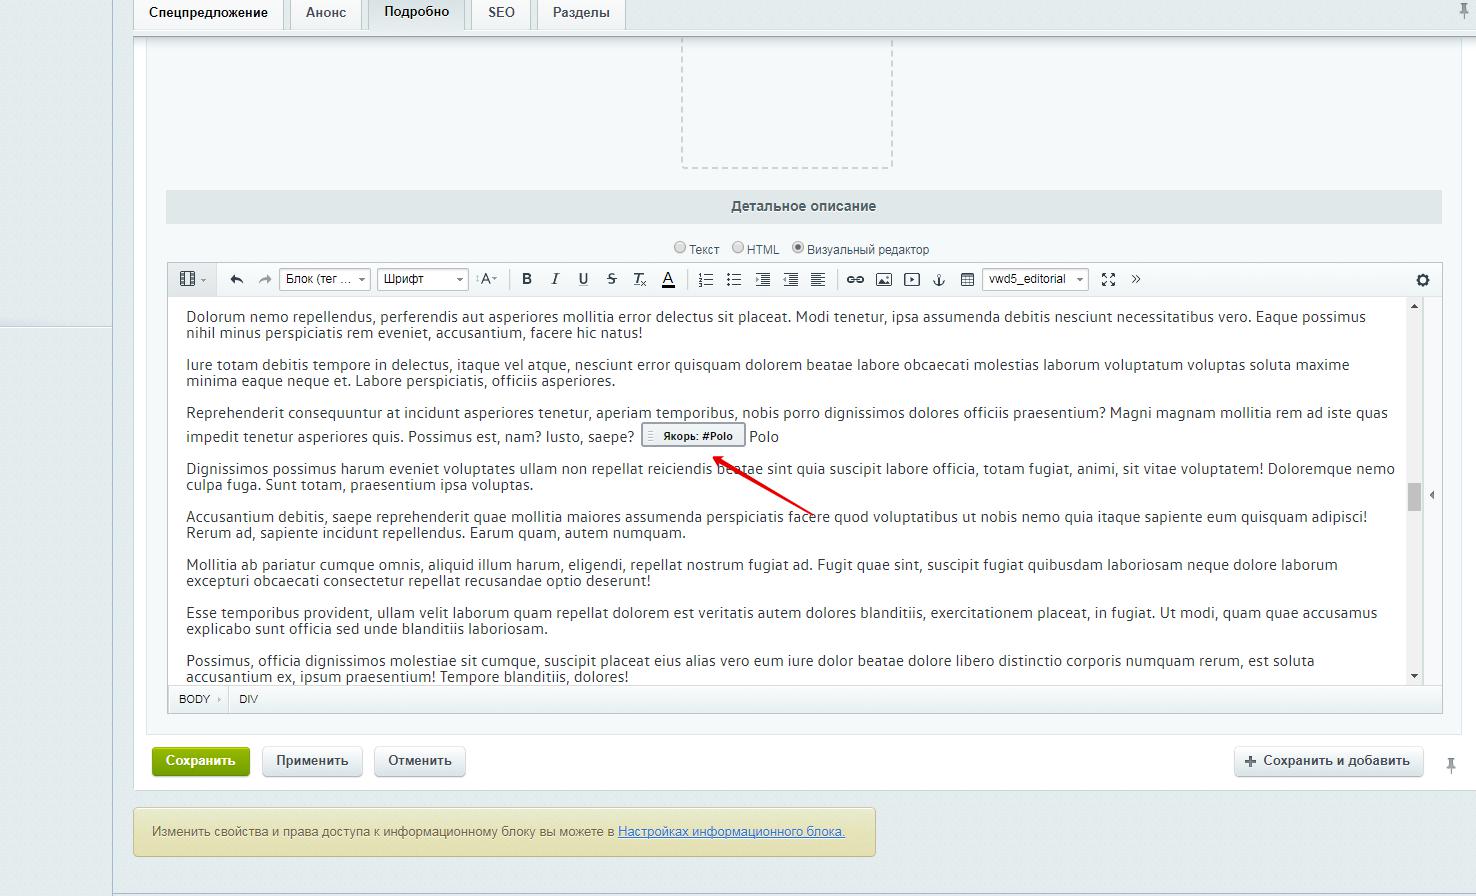Viewport: 1476px width, 896px height.
Task: Undo the last edit
Action: [x=236, y=279]
